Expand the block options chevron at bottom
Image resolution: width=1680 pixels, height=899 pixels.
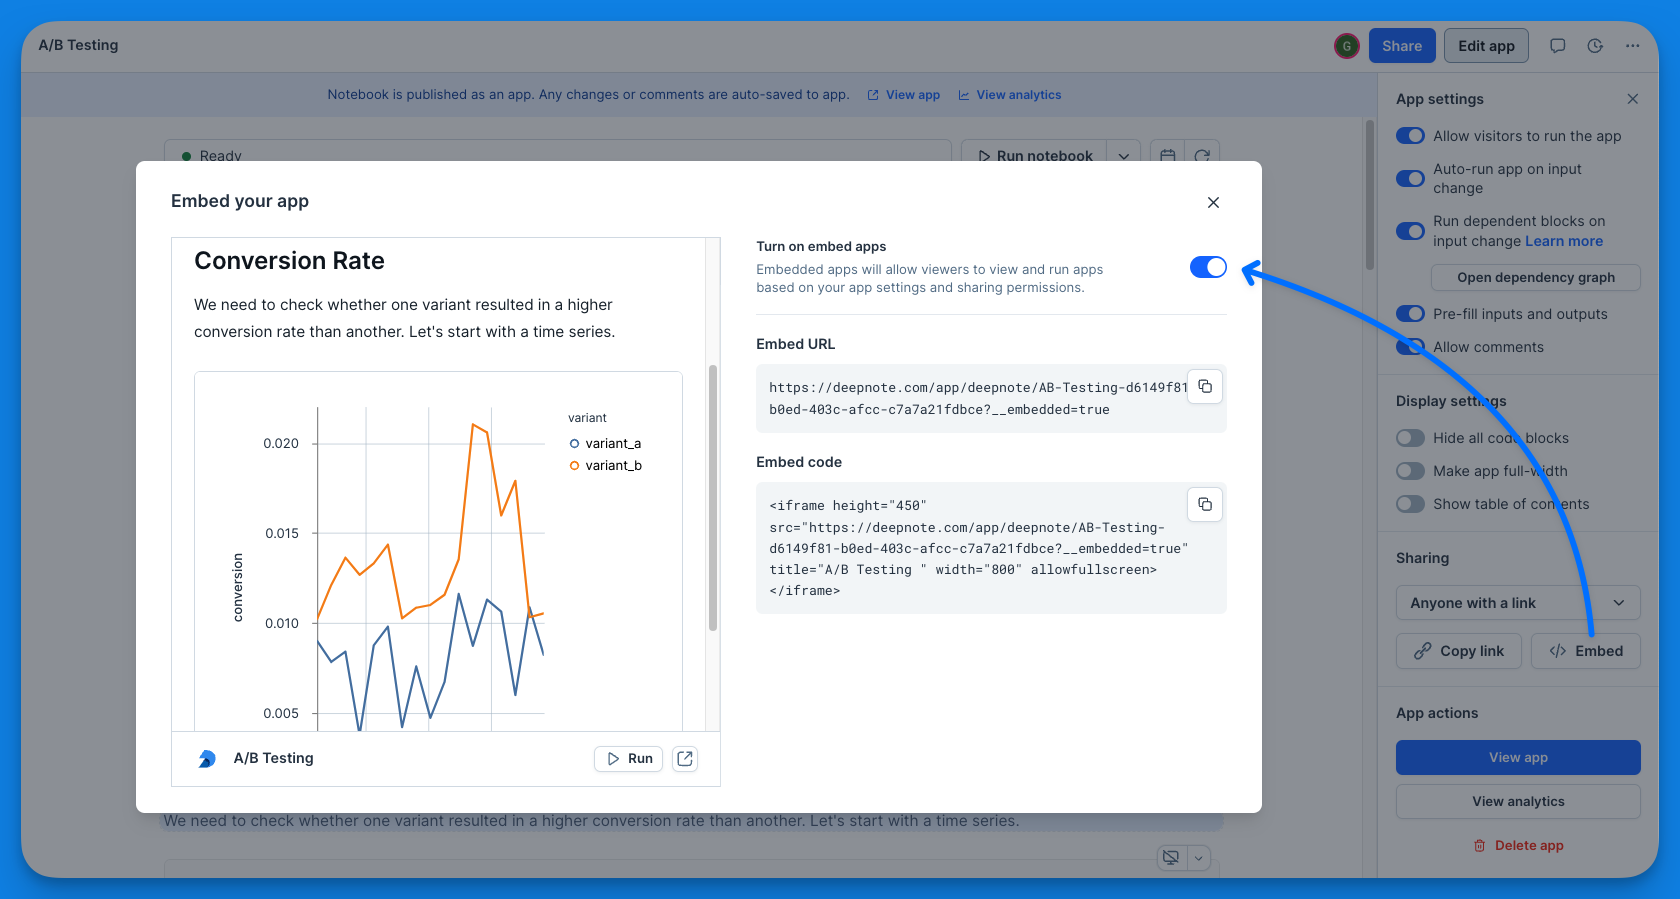point(1198,858)
